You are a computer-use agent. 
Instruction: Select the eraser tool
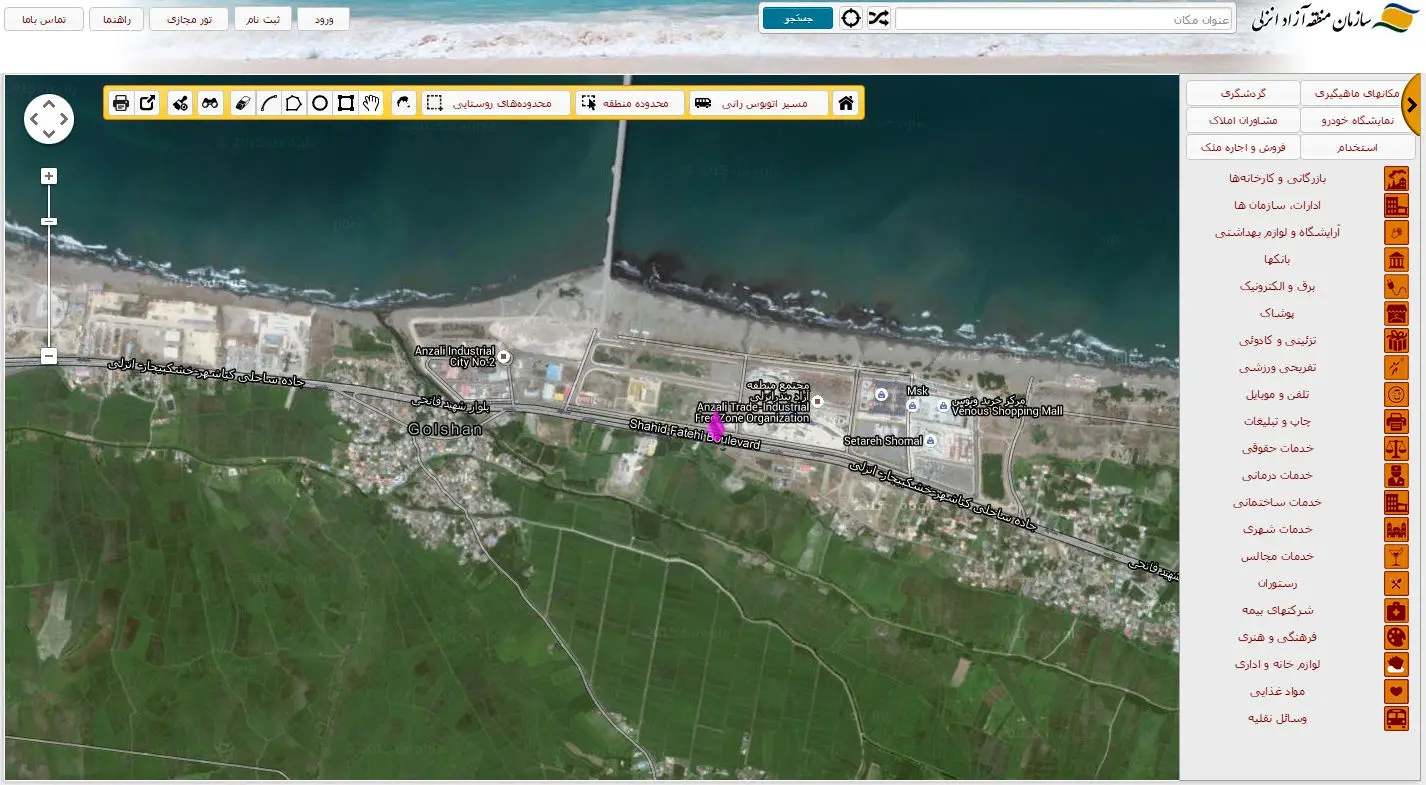[242, 103]
